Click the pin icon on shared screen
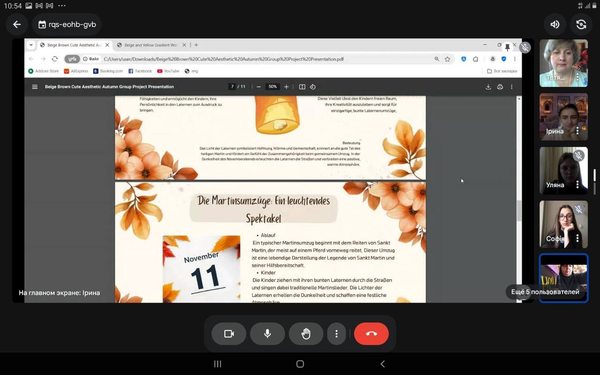Viewport: 600px width, 375px height. coord(507,47)
